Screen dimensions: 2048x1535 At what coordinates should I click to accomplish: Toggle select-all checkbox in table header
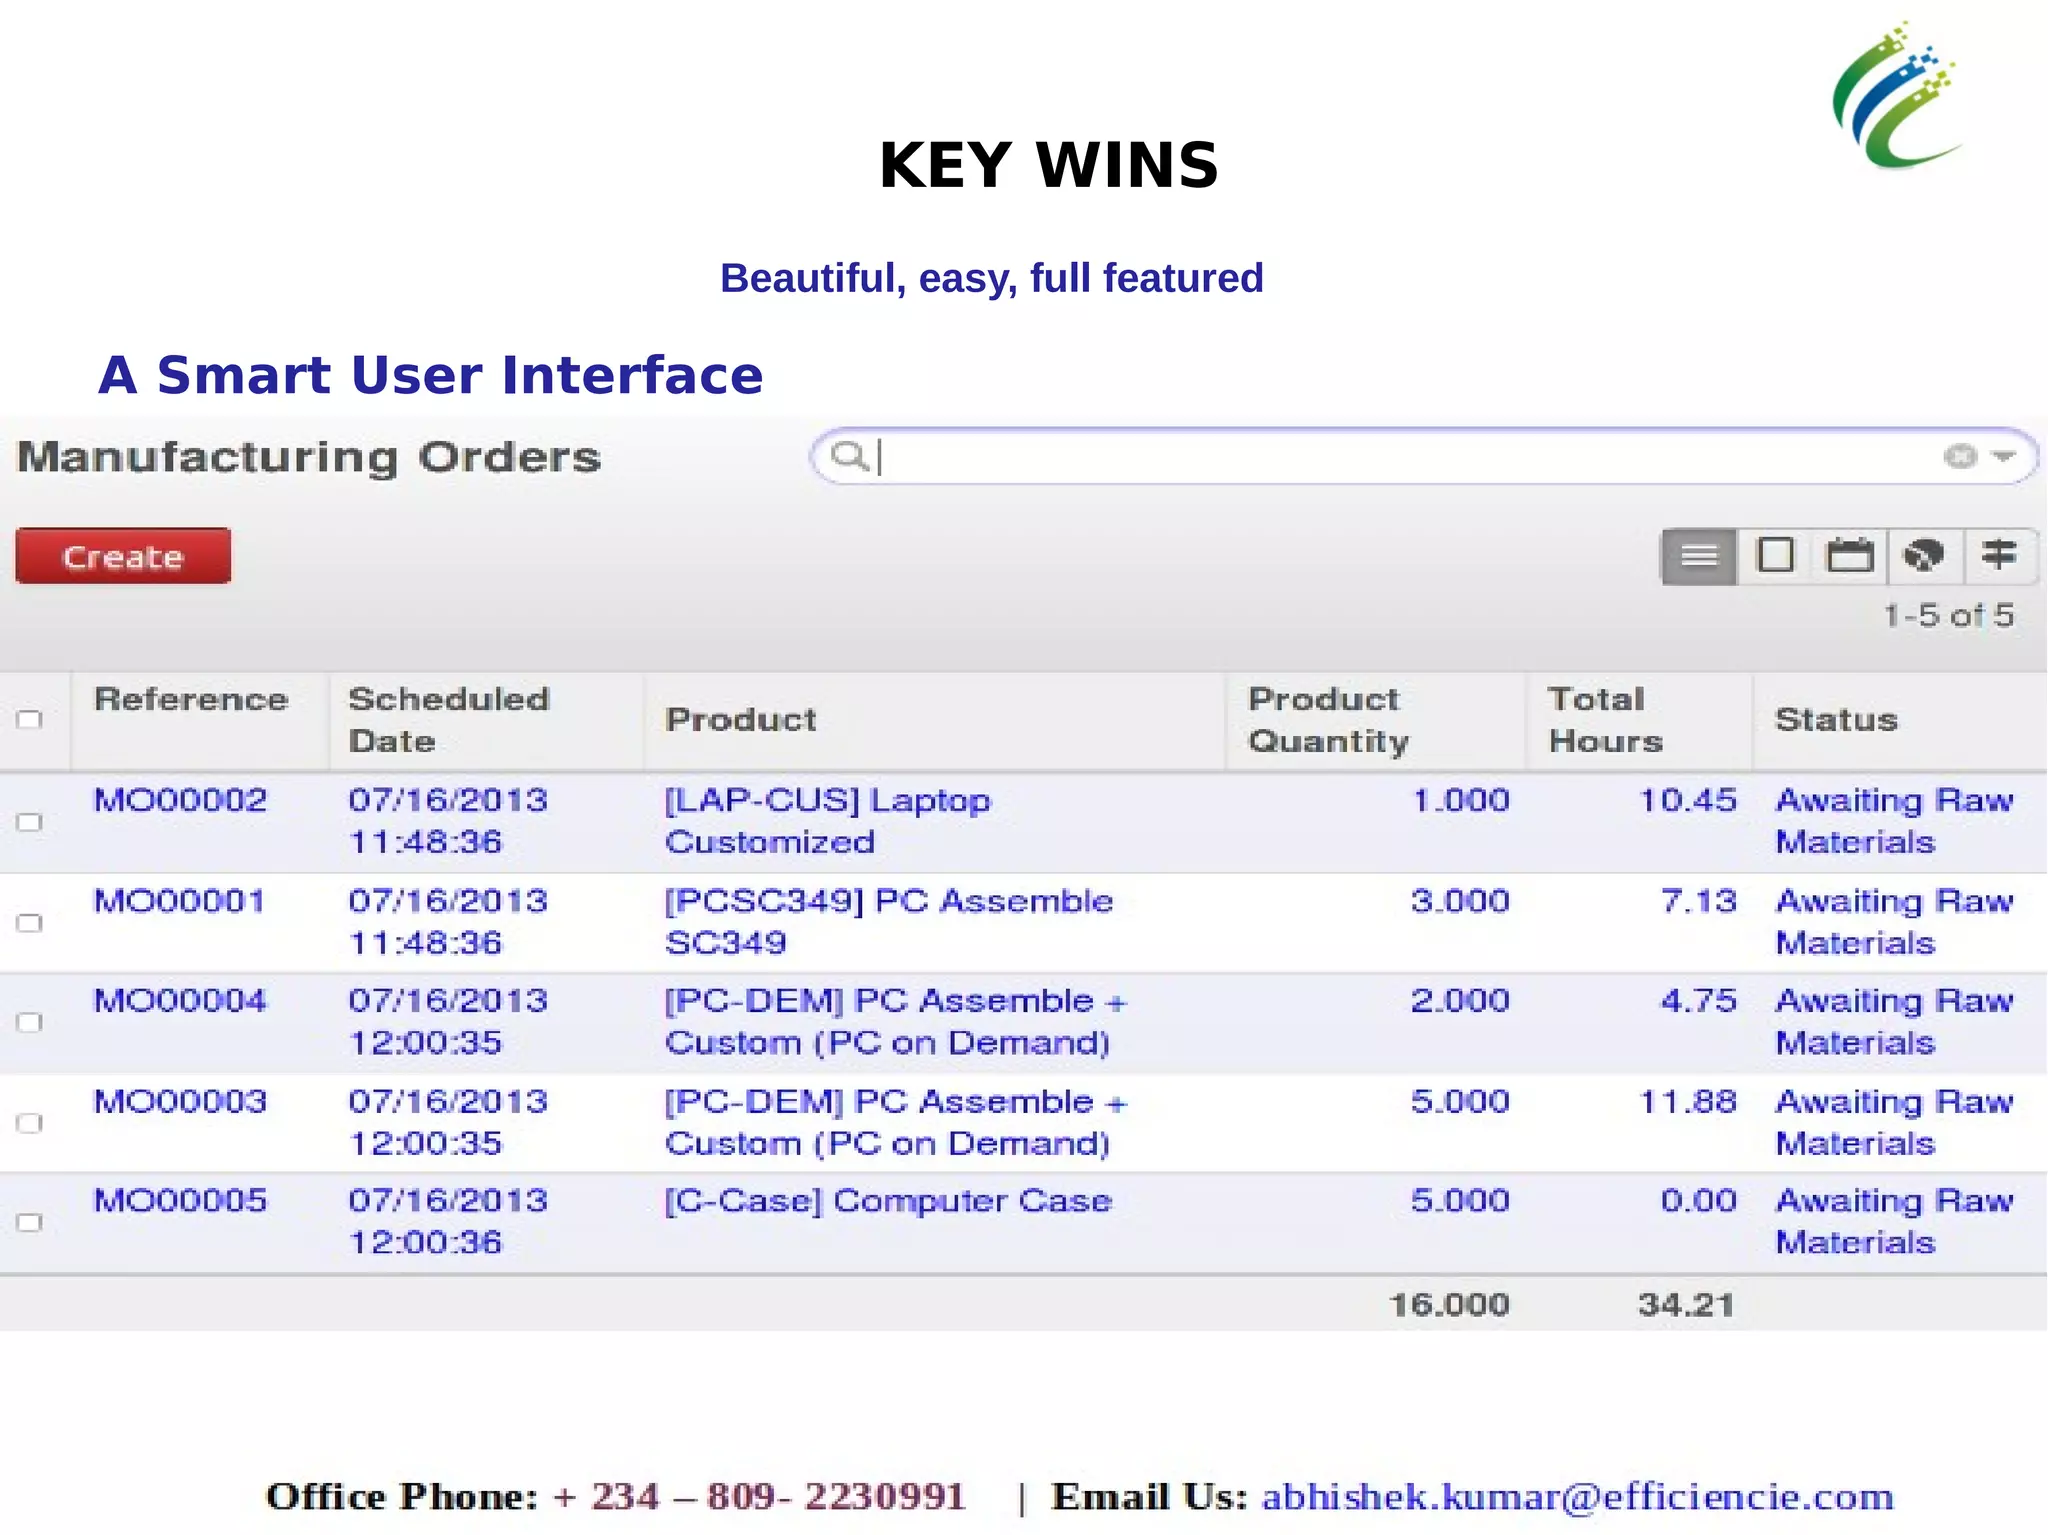click(x=29, y=719)
